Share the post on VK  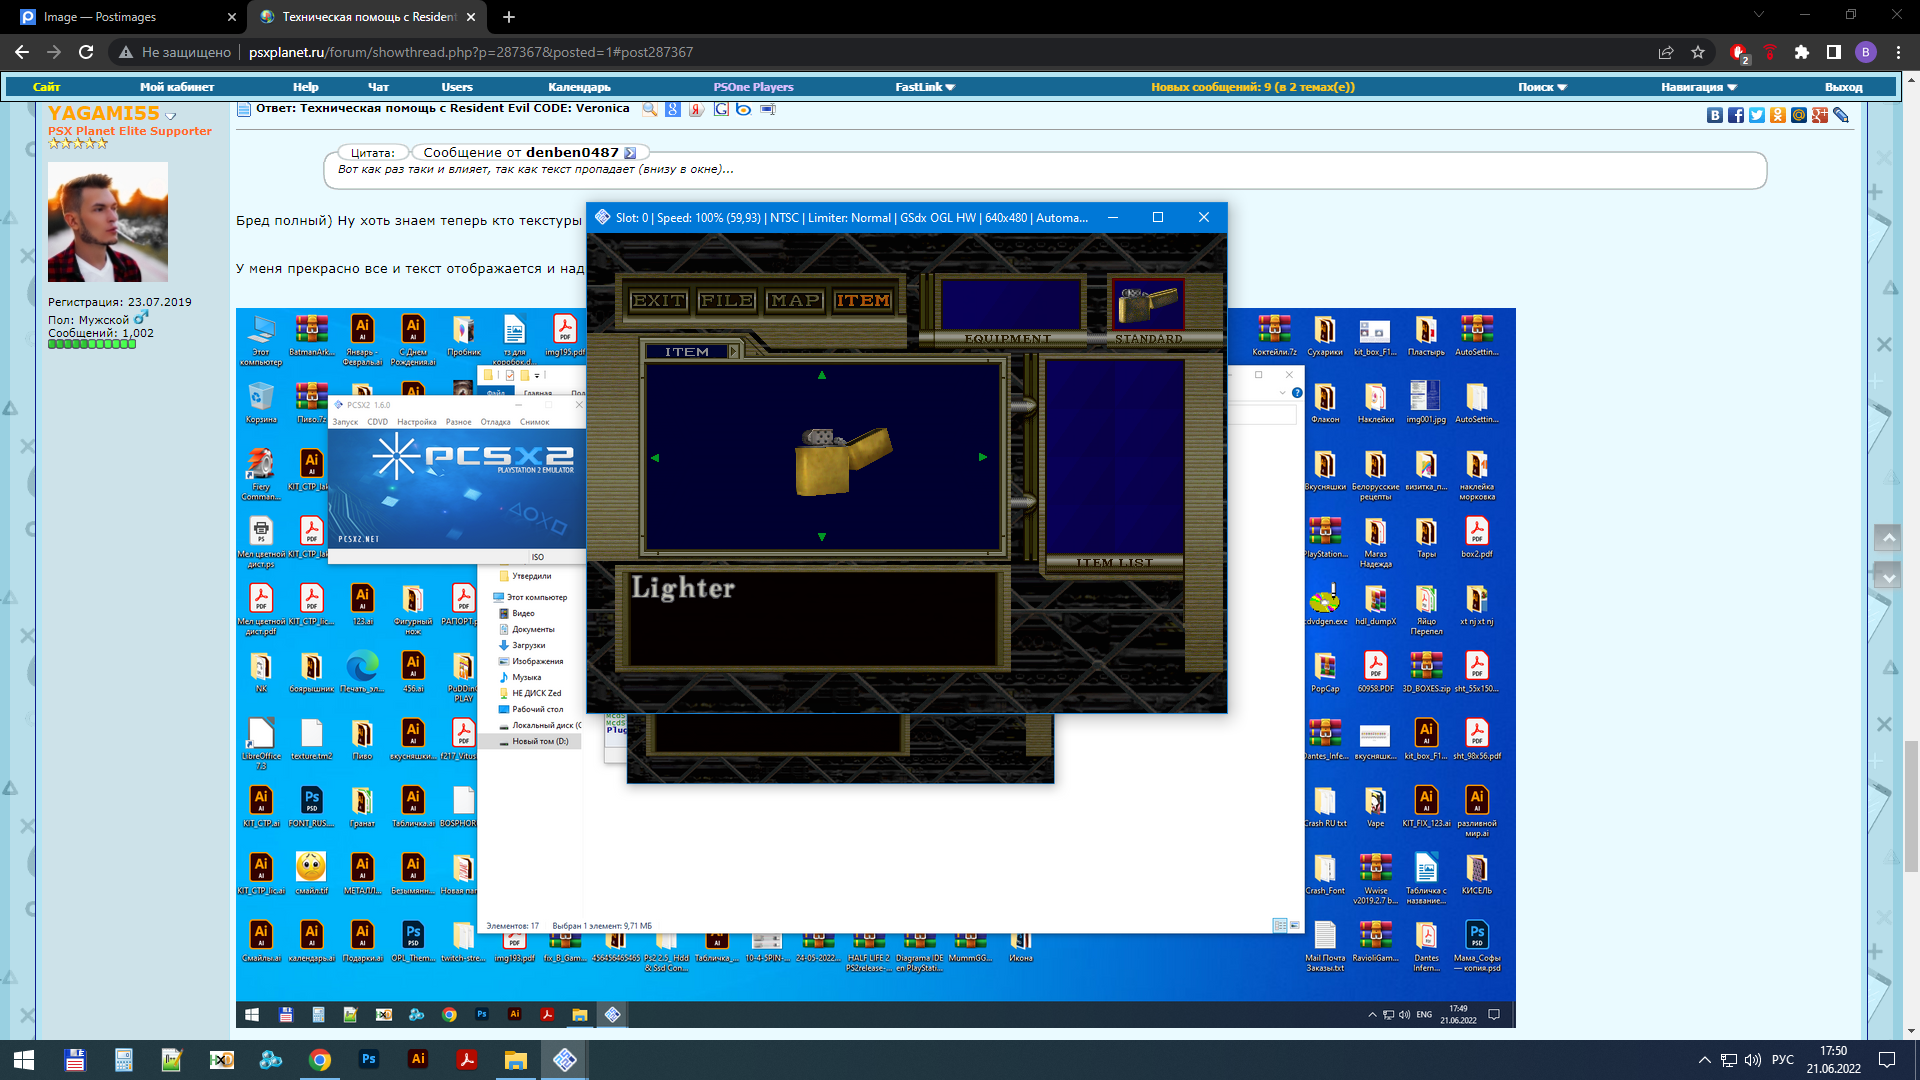pyautogui.click(x=1715, y=115)
